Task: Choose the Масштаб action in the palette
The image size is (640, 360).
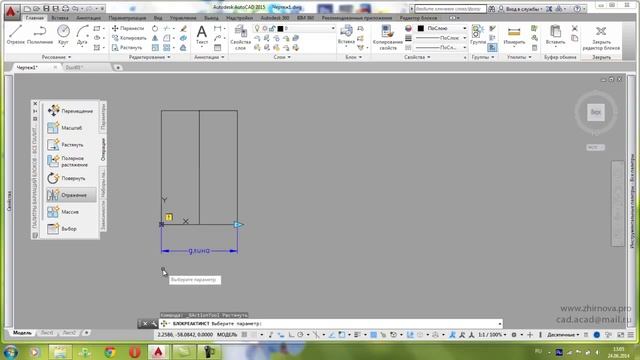Action: coord(70,128)
